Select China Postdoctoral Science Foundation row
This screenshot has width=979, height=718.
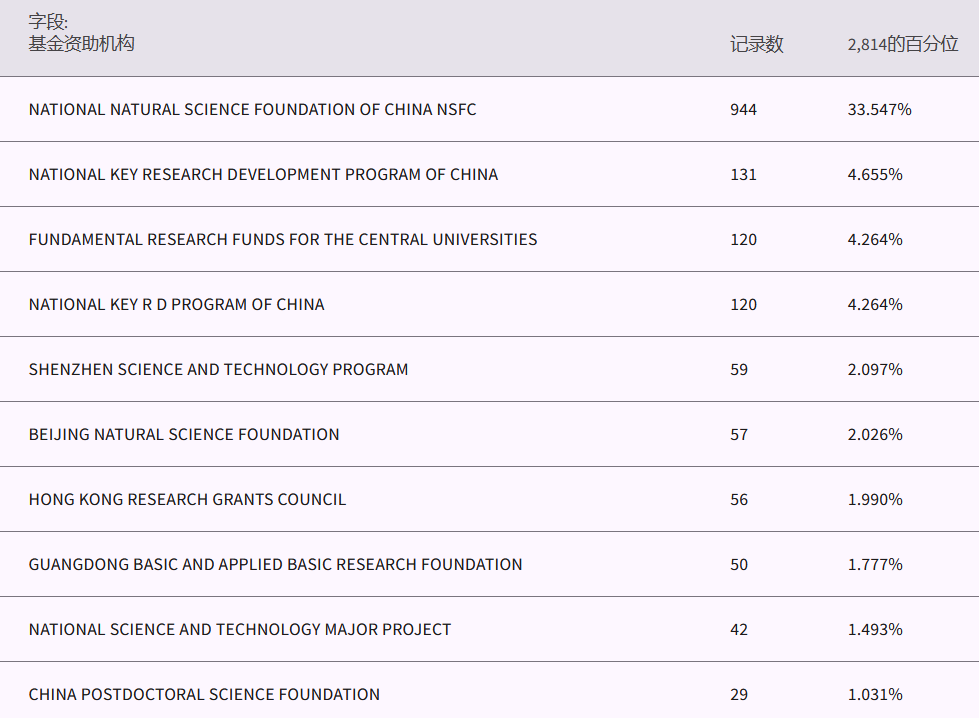[204, 695]
